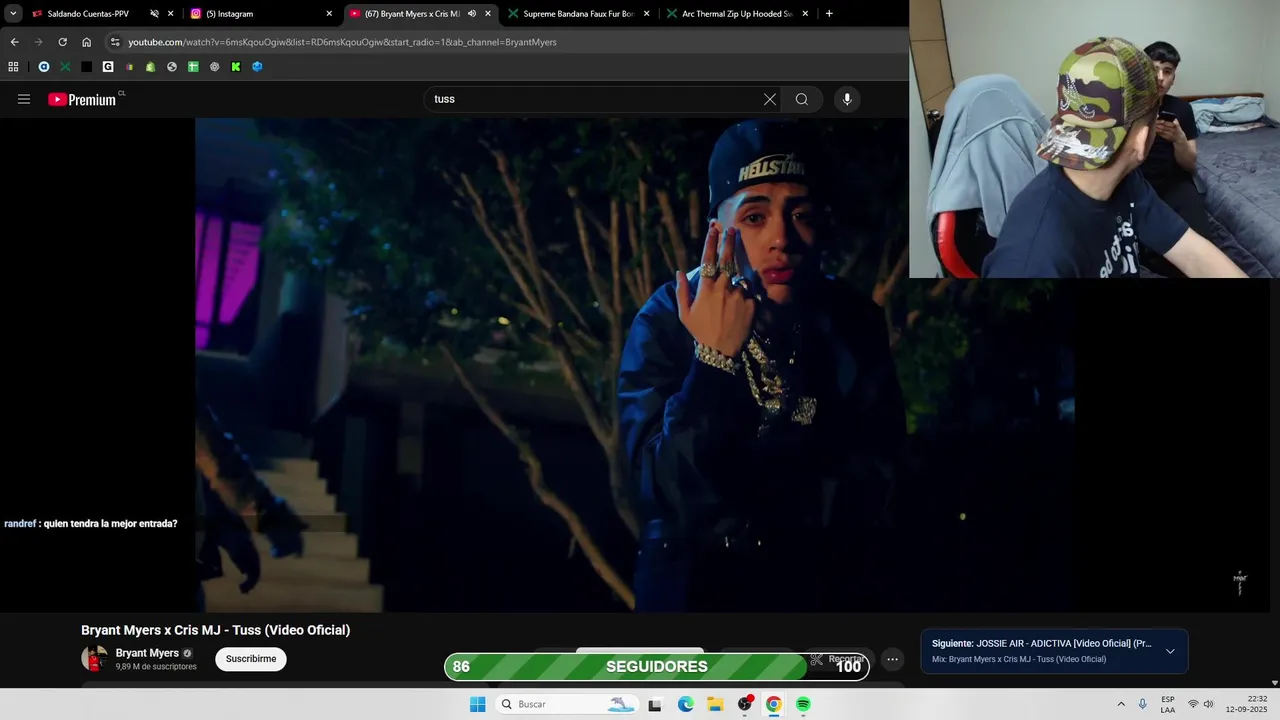This screenshot has height=720, width=1280.
Task: Open a new browser tab
Action: (x=829, y=14)
